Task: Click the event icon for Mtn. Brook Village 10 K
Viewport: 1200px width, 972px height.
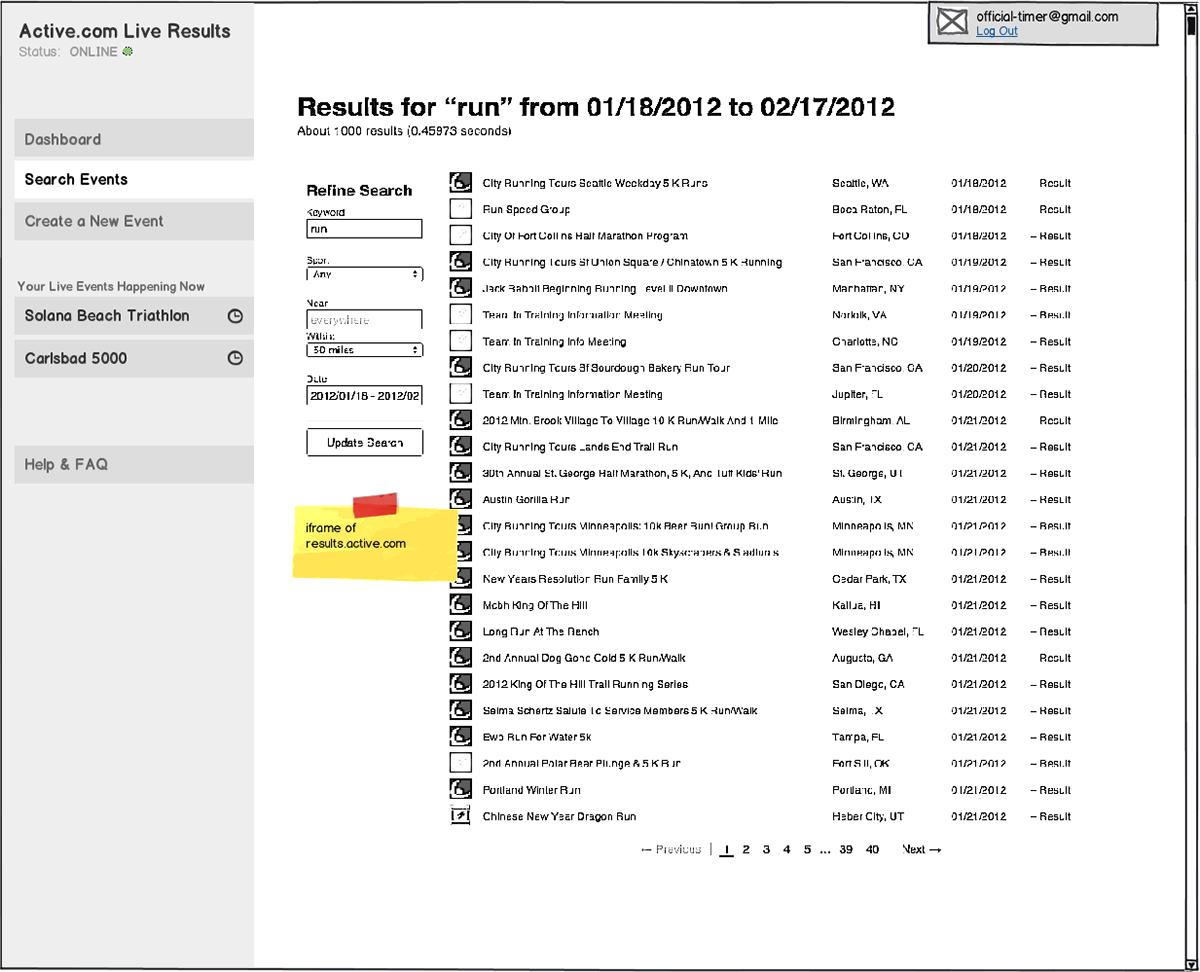Action: (x=460, y=420)
